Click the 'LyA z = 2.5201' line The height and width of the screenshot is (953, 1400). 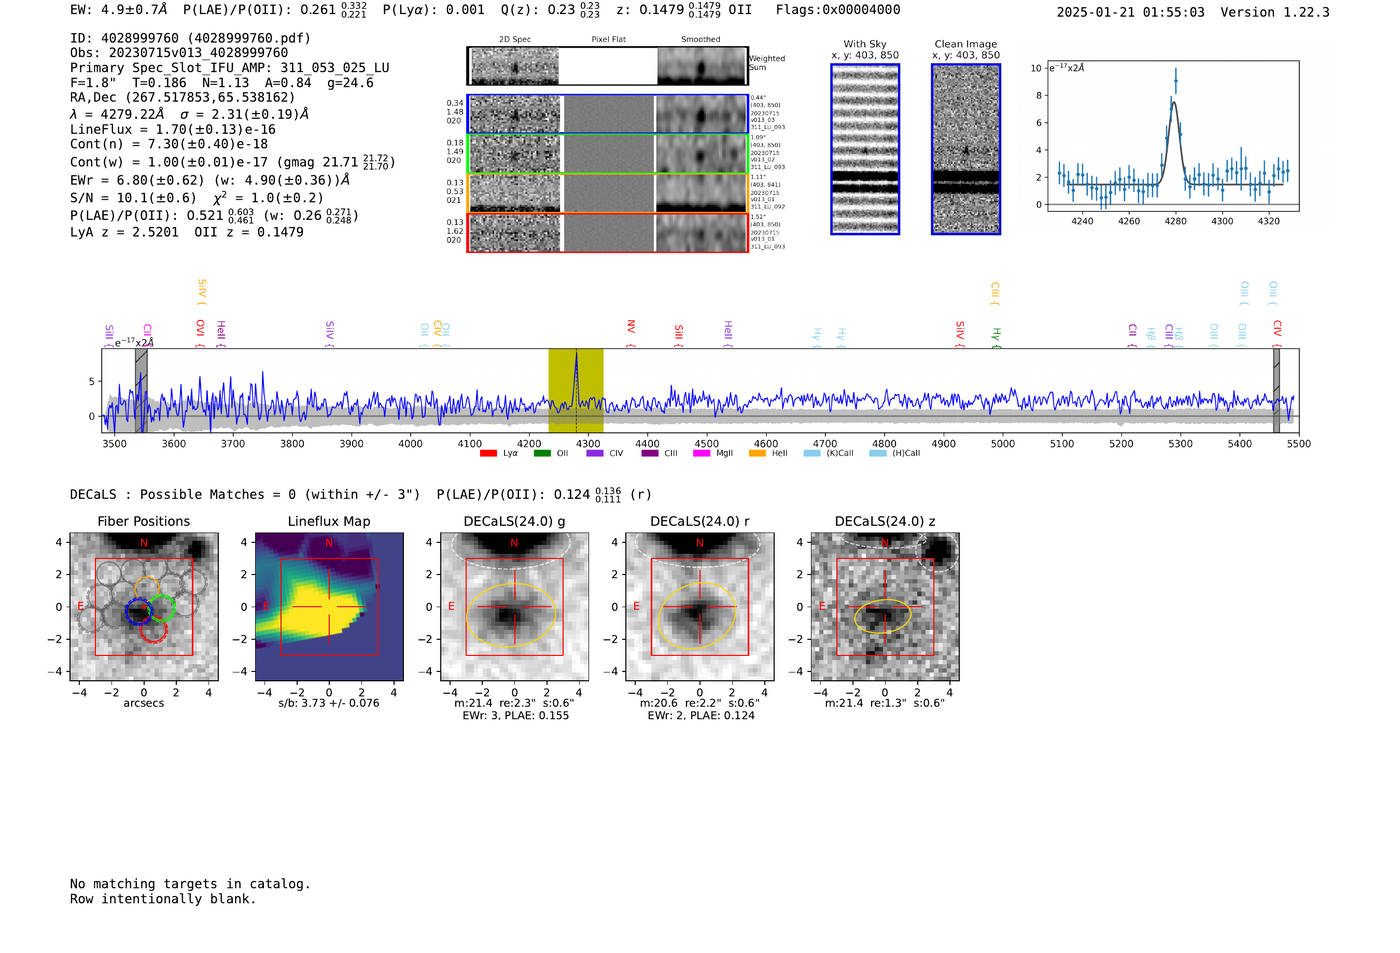pos(125,232)
